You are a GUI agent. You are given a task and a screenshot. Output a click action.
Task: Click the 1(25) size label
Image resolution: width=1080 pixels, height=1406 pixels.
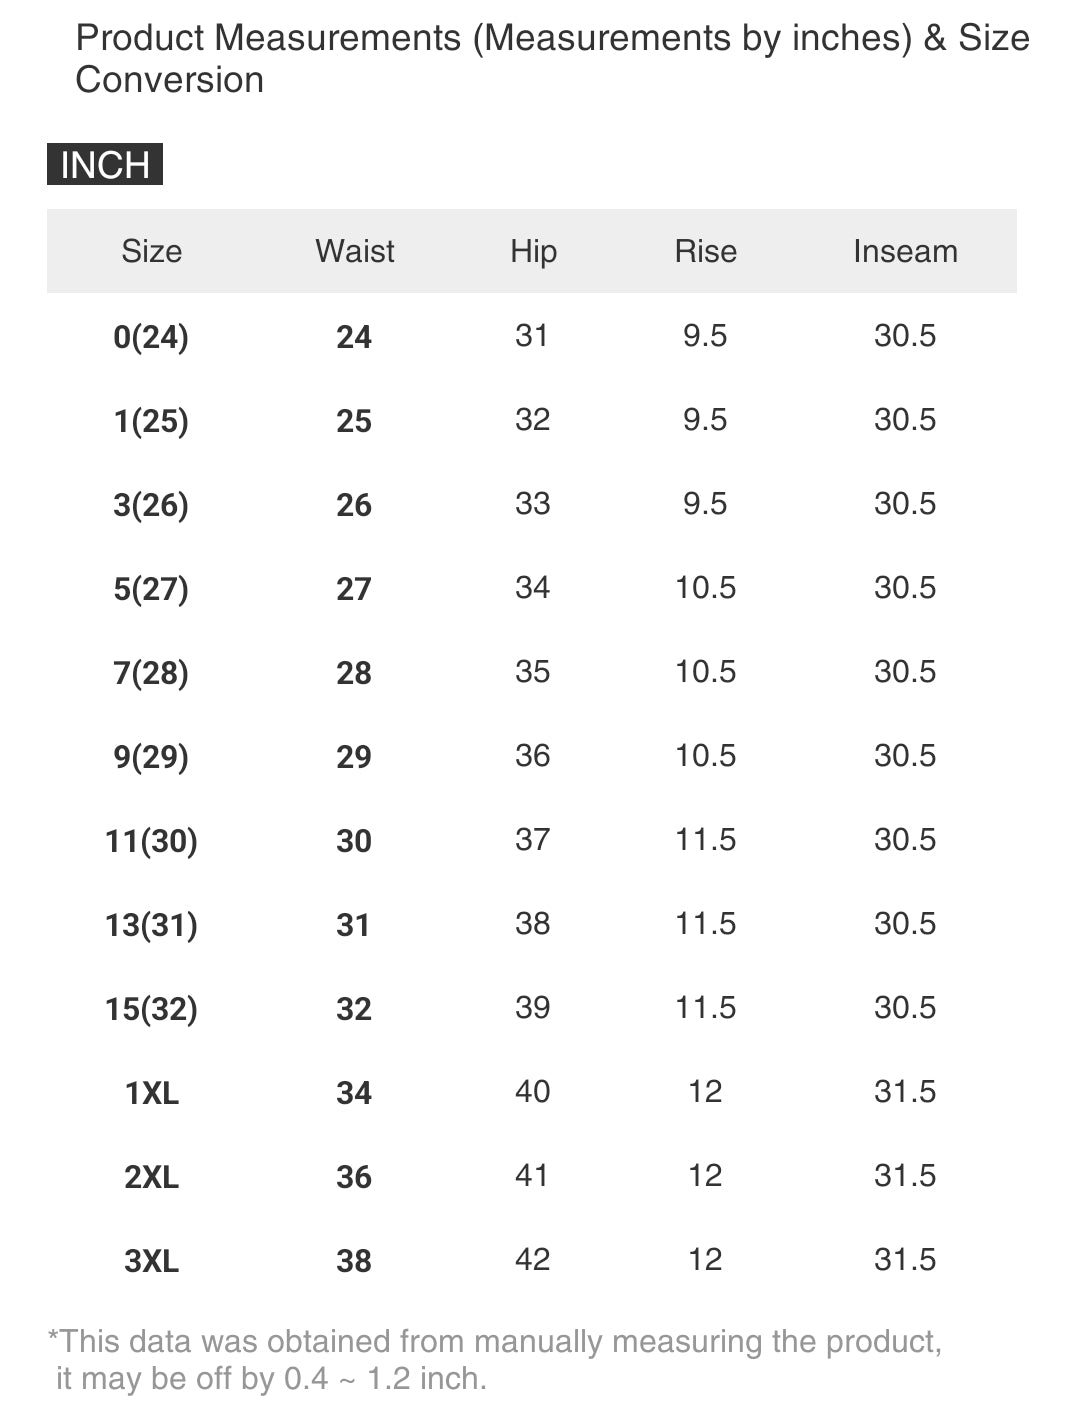pos(151,421)
